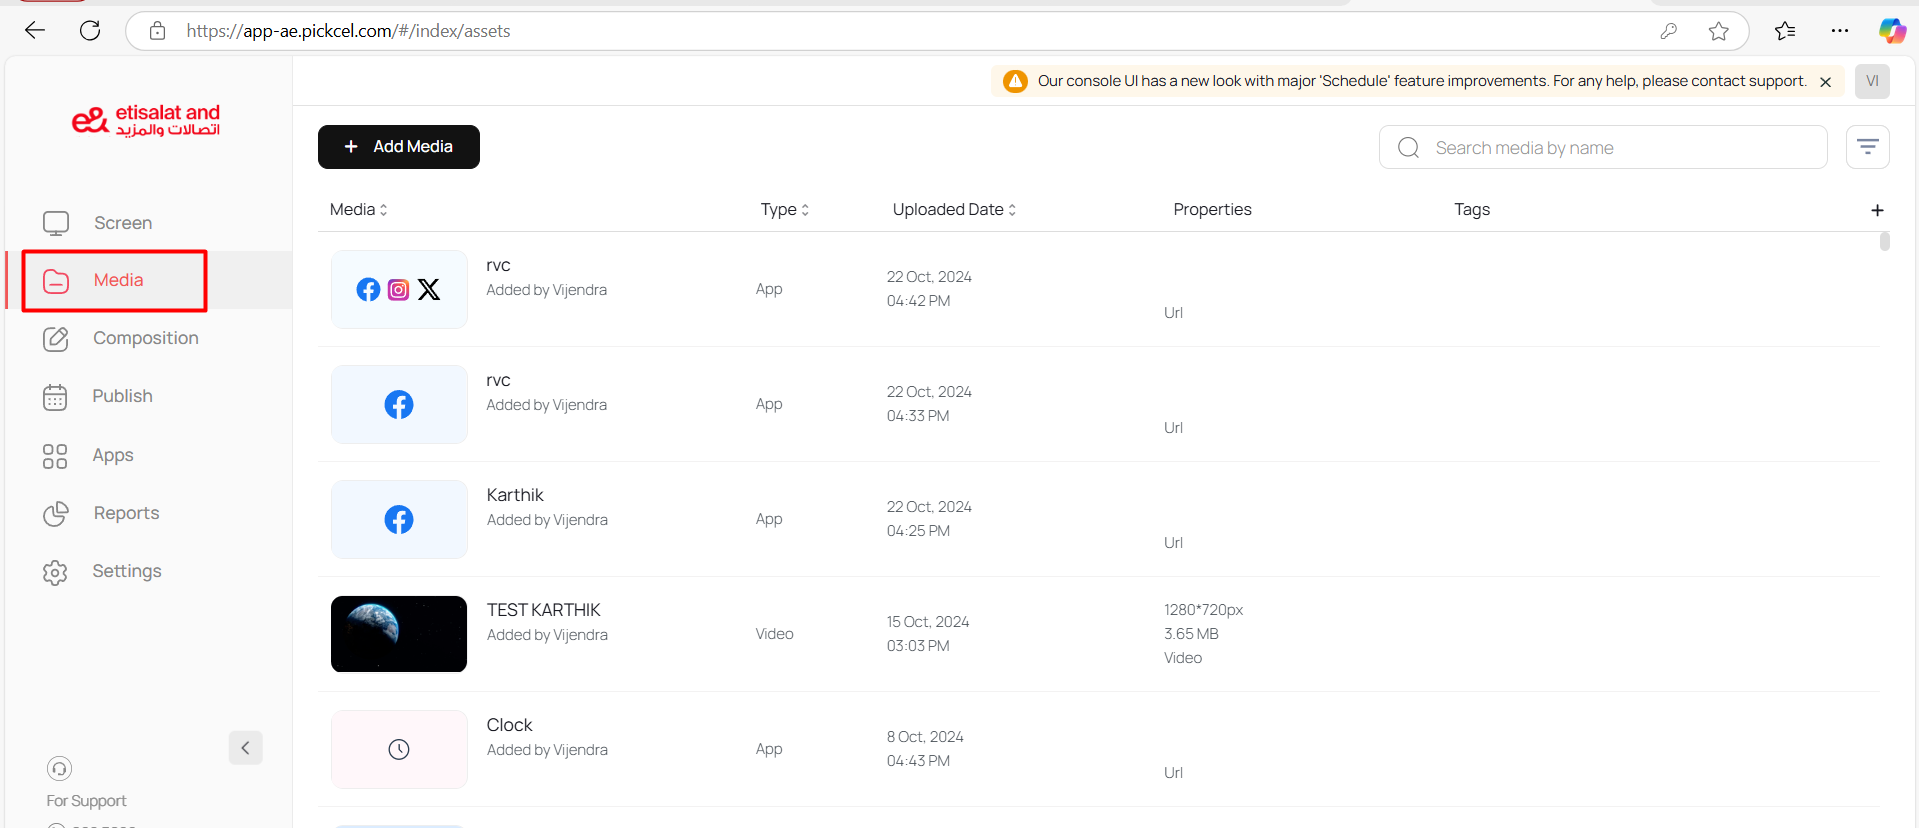
Task: Sort list by Uploaded Date
Action: tap(953, 210)
